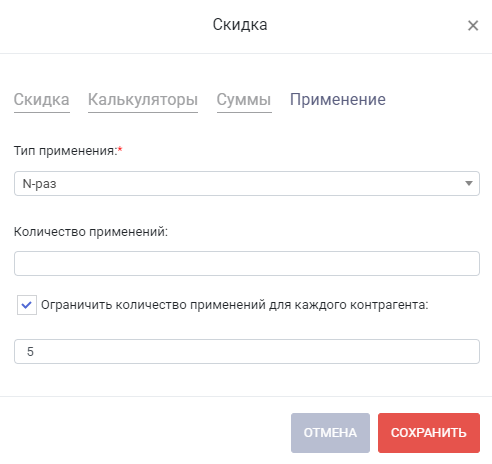Click the Тип применения field label
The image size is (492, 464).
coord(65,151)
